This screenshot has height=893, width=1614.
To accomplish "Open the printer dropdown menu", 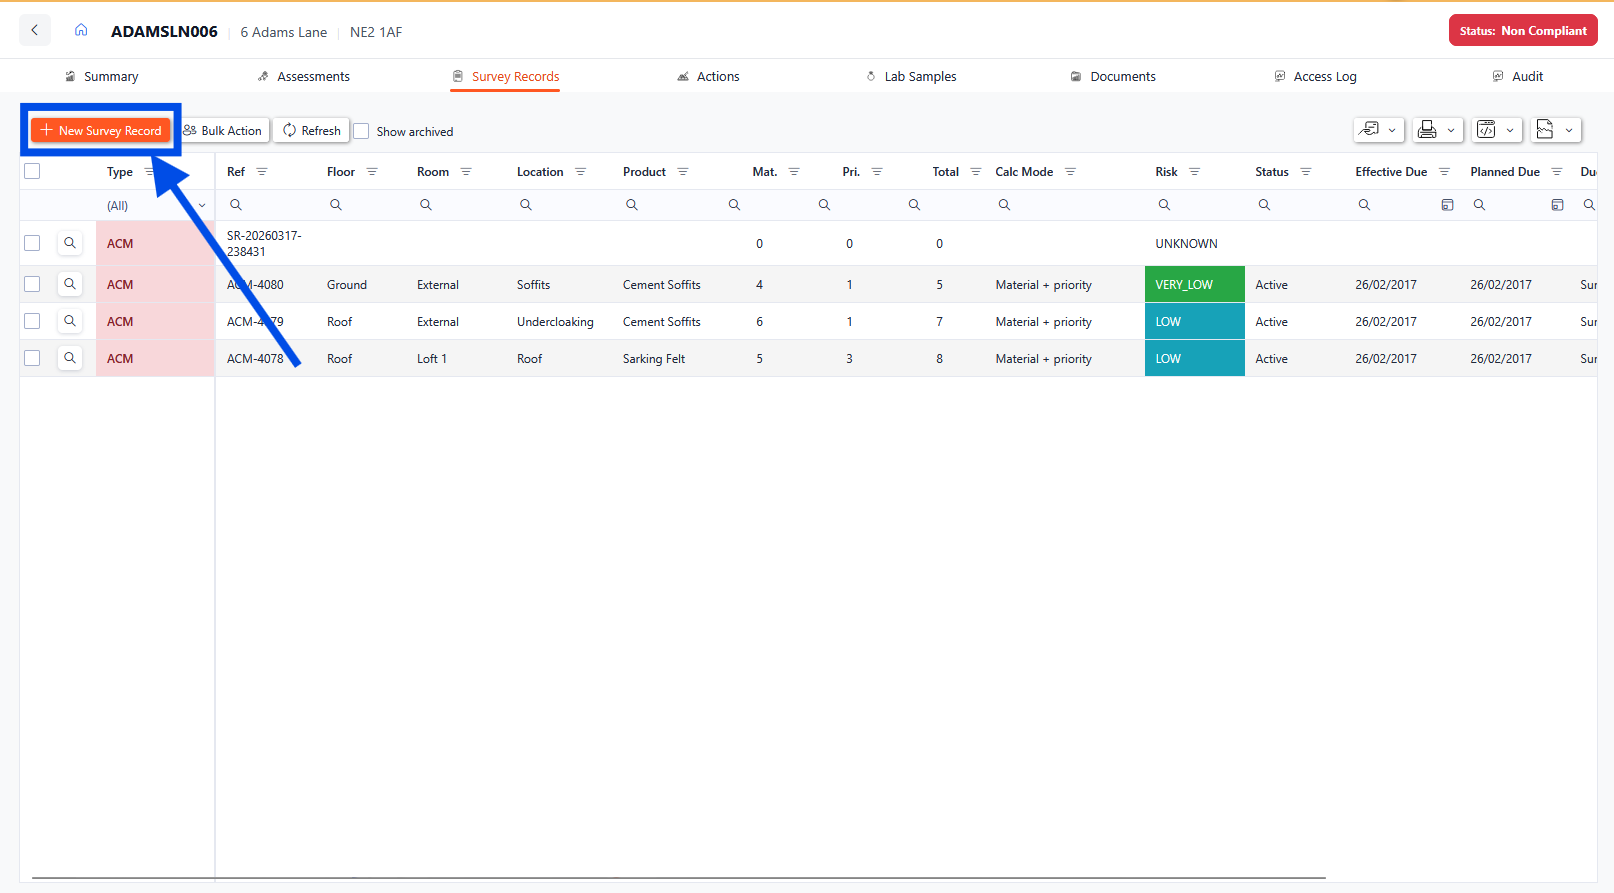I will [x=1437, y=130].
